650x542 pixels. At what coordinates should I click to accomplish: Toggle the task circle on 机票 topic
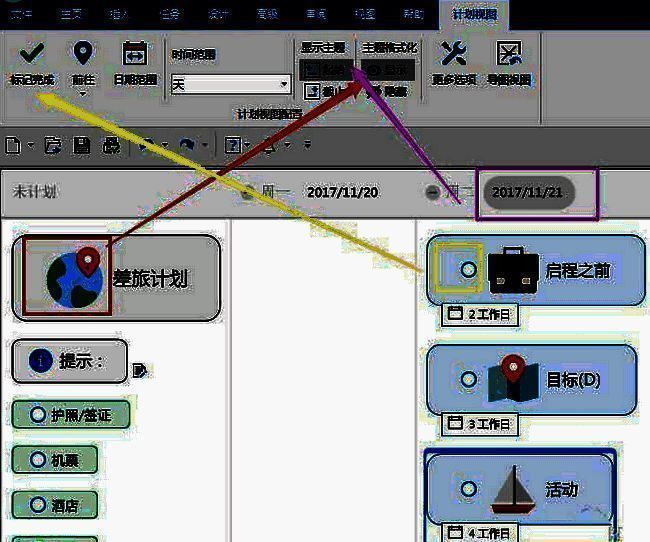pyautogui.click(x=38, y=459)
